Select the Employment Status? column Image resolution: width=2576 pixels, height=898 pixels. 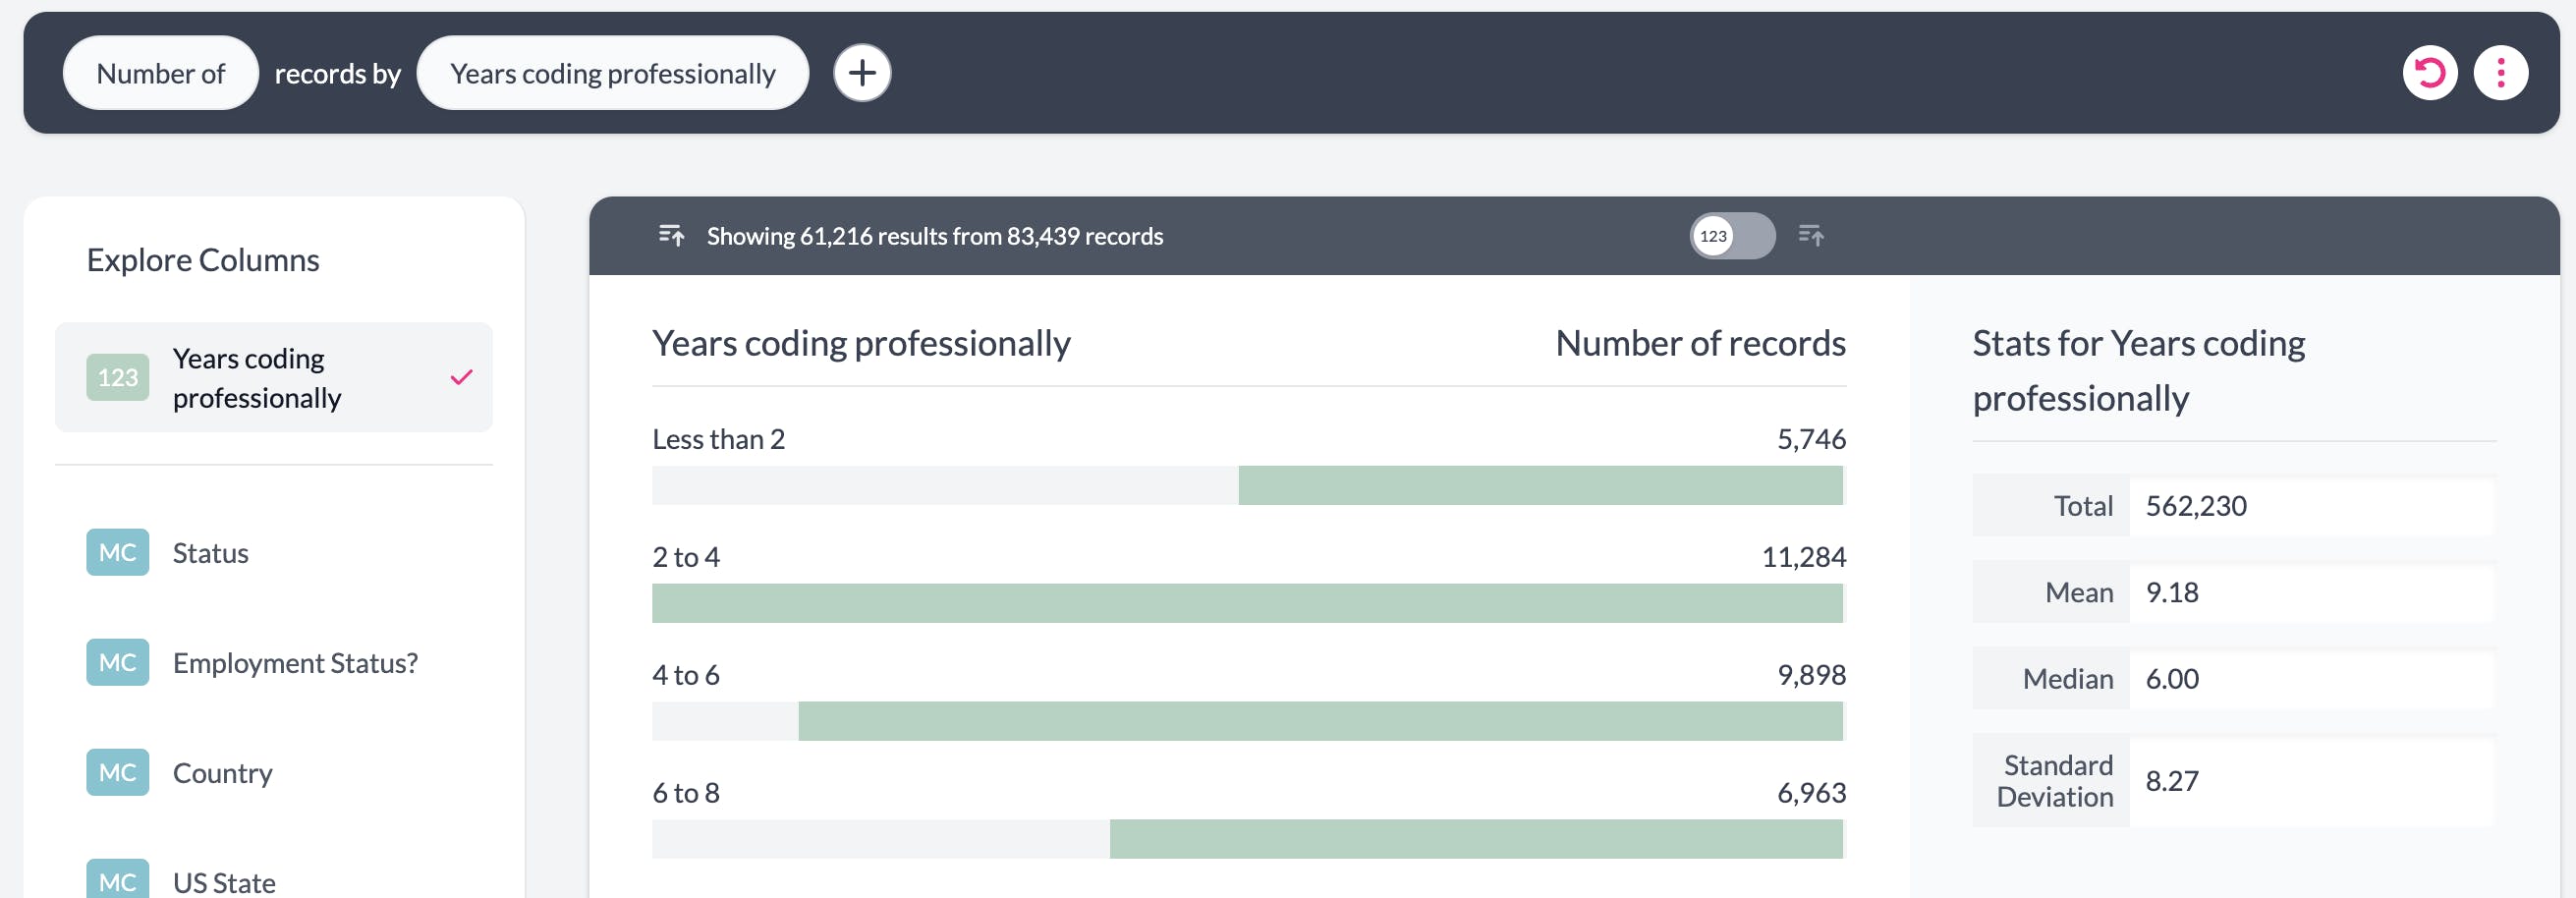click(295, 662)
